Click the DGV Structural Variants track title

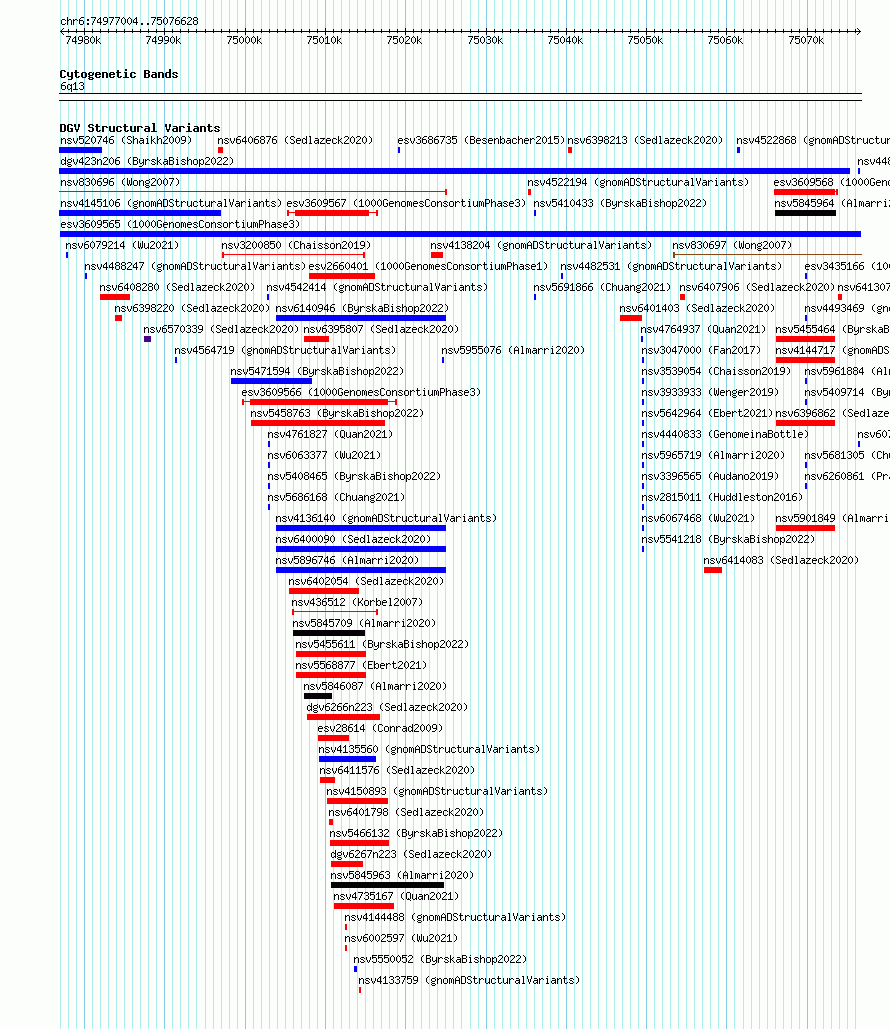point(140,128)
